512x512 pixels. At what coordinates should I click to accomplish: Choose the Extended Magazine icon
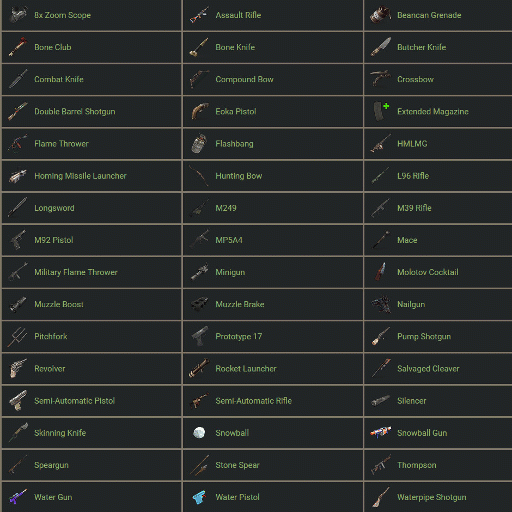click(381, 111)
